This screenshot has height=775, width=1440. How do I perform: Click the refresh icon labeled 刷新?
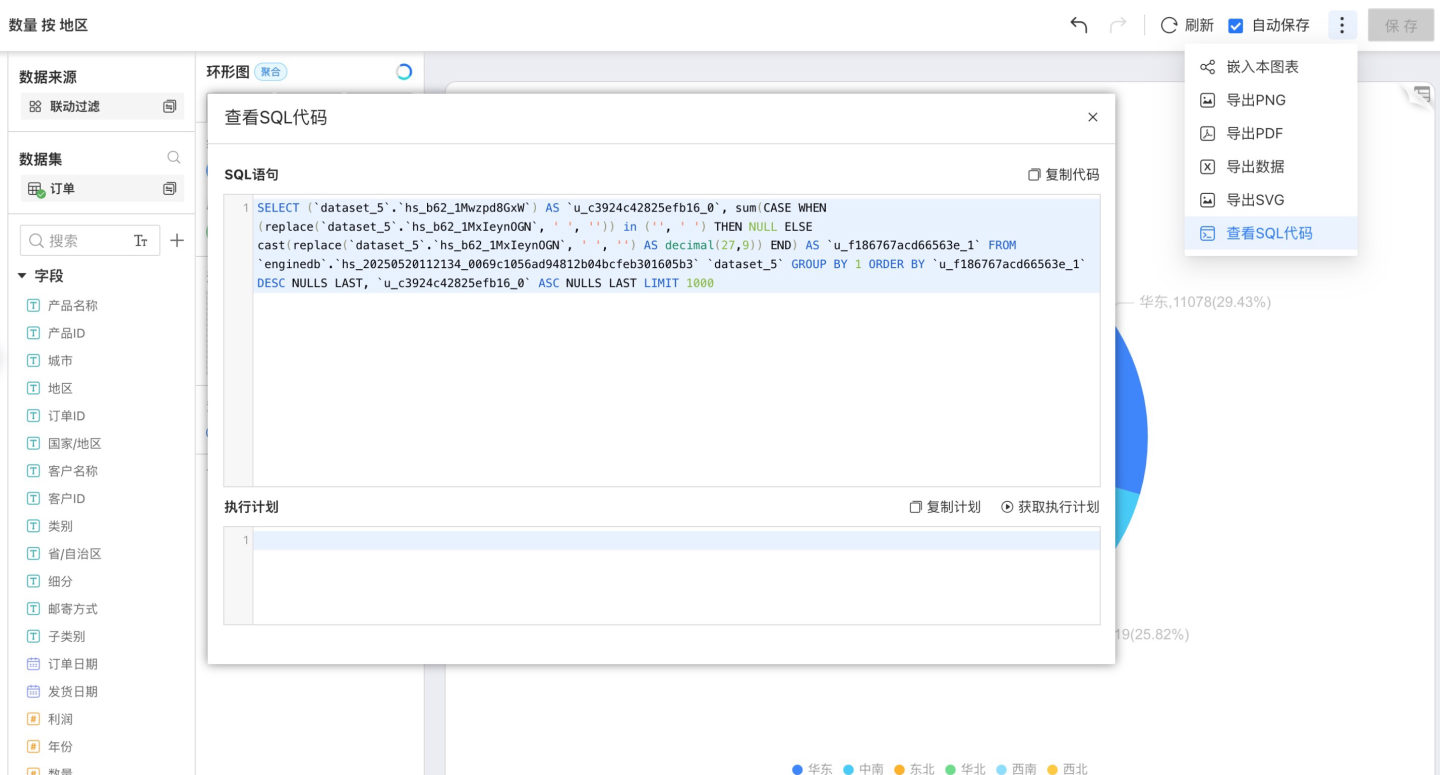click(x=1168, y=25)
